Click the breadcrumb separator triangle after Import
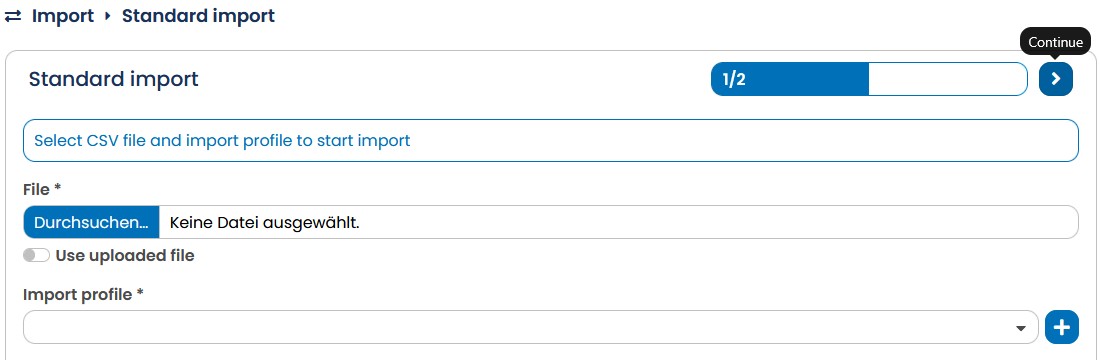 (x=107, y=16)
